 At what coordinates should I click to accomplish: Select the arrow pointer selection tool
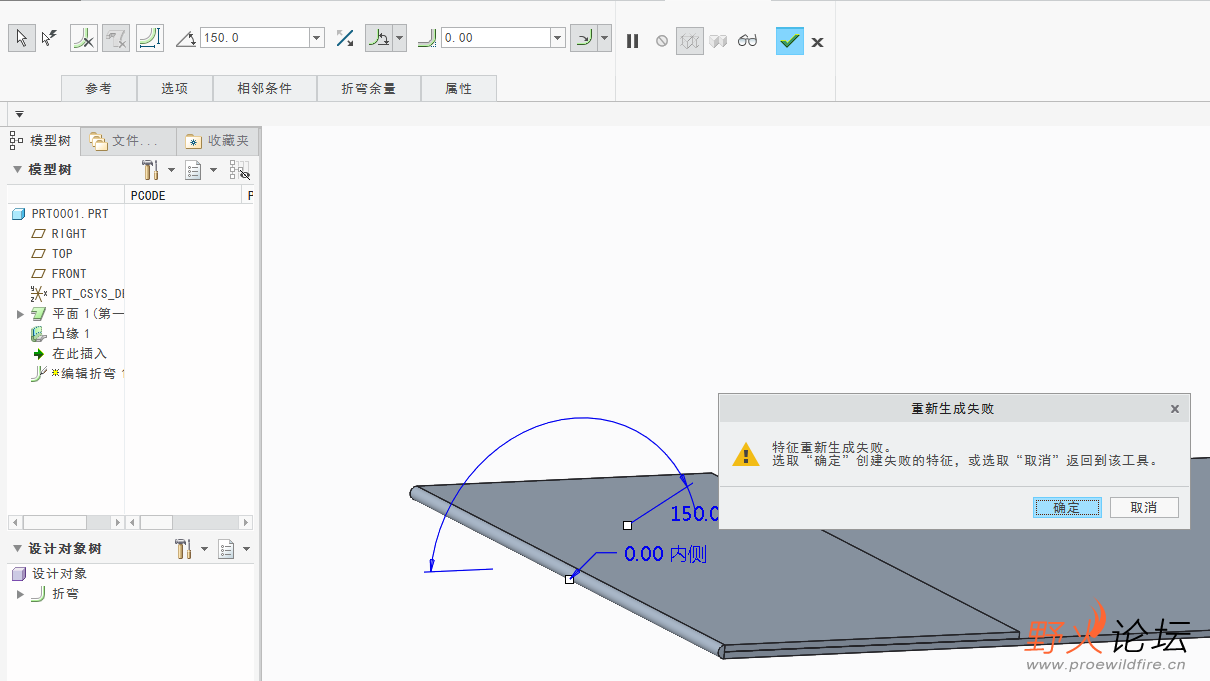click(x=21, y=39)
